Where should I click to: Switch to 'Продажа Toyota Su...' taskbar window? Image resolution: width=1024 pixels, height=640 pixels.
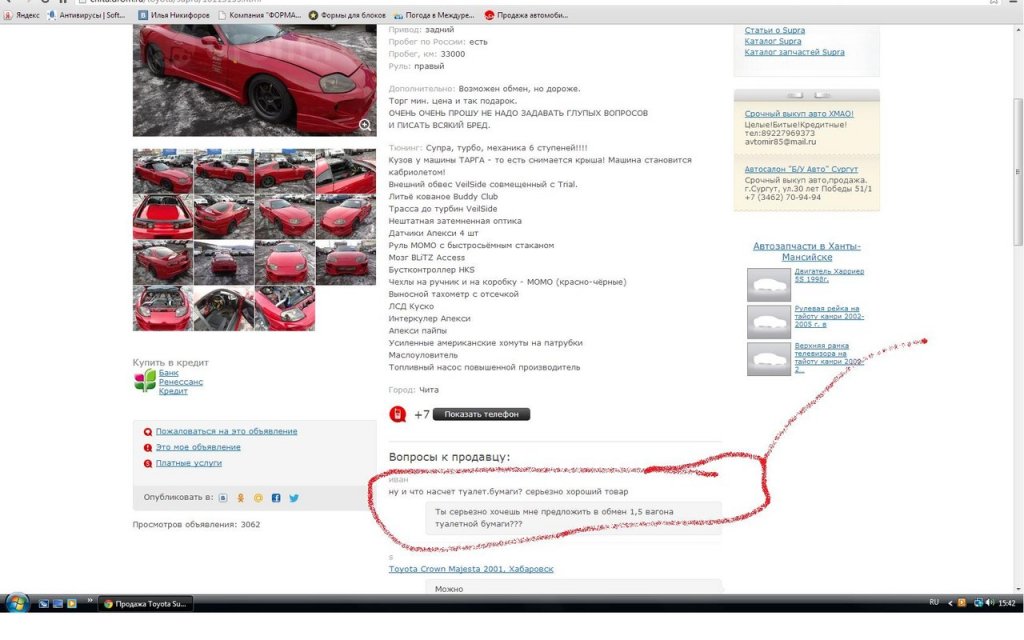coord(146,603)
